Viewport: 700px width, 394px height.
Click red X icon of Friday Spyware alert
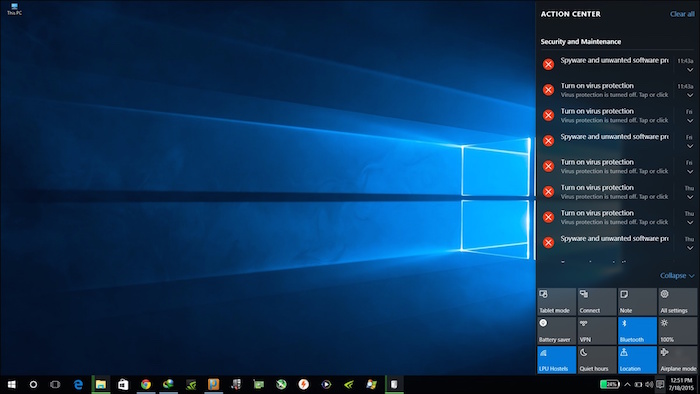pyautogui.click(x=548, y=141)
